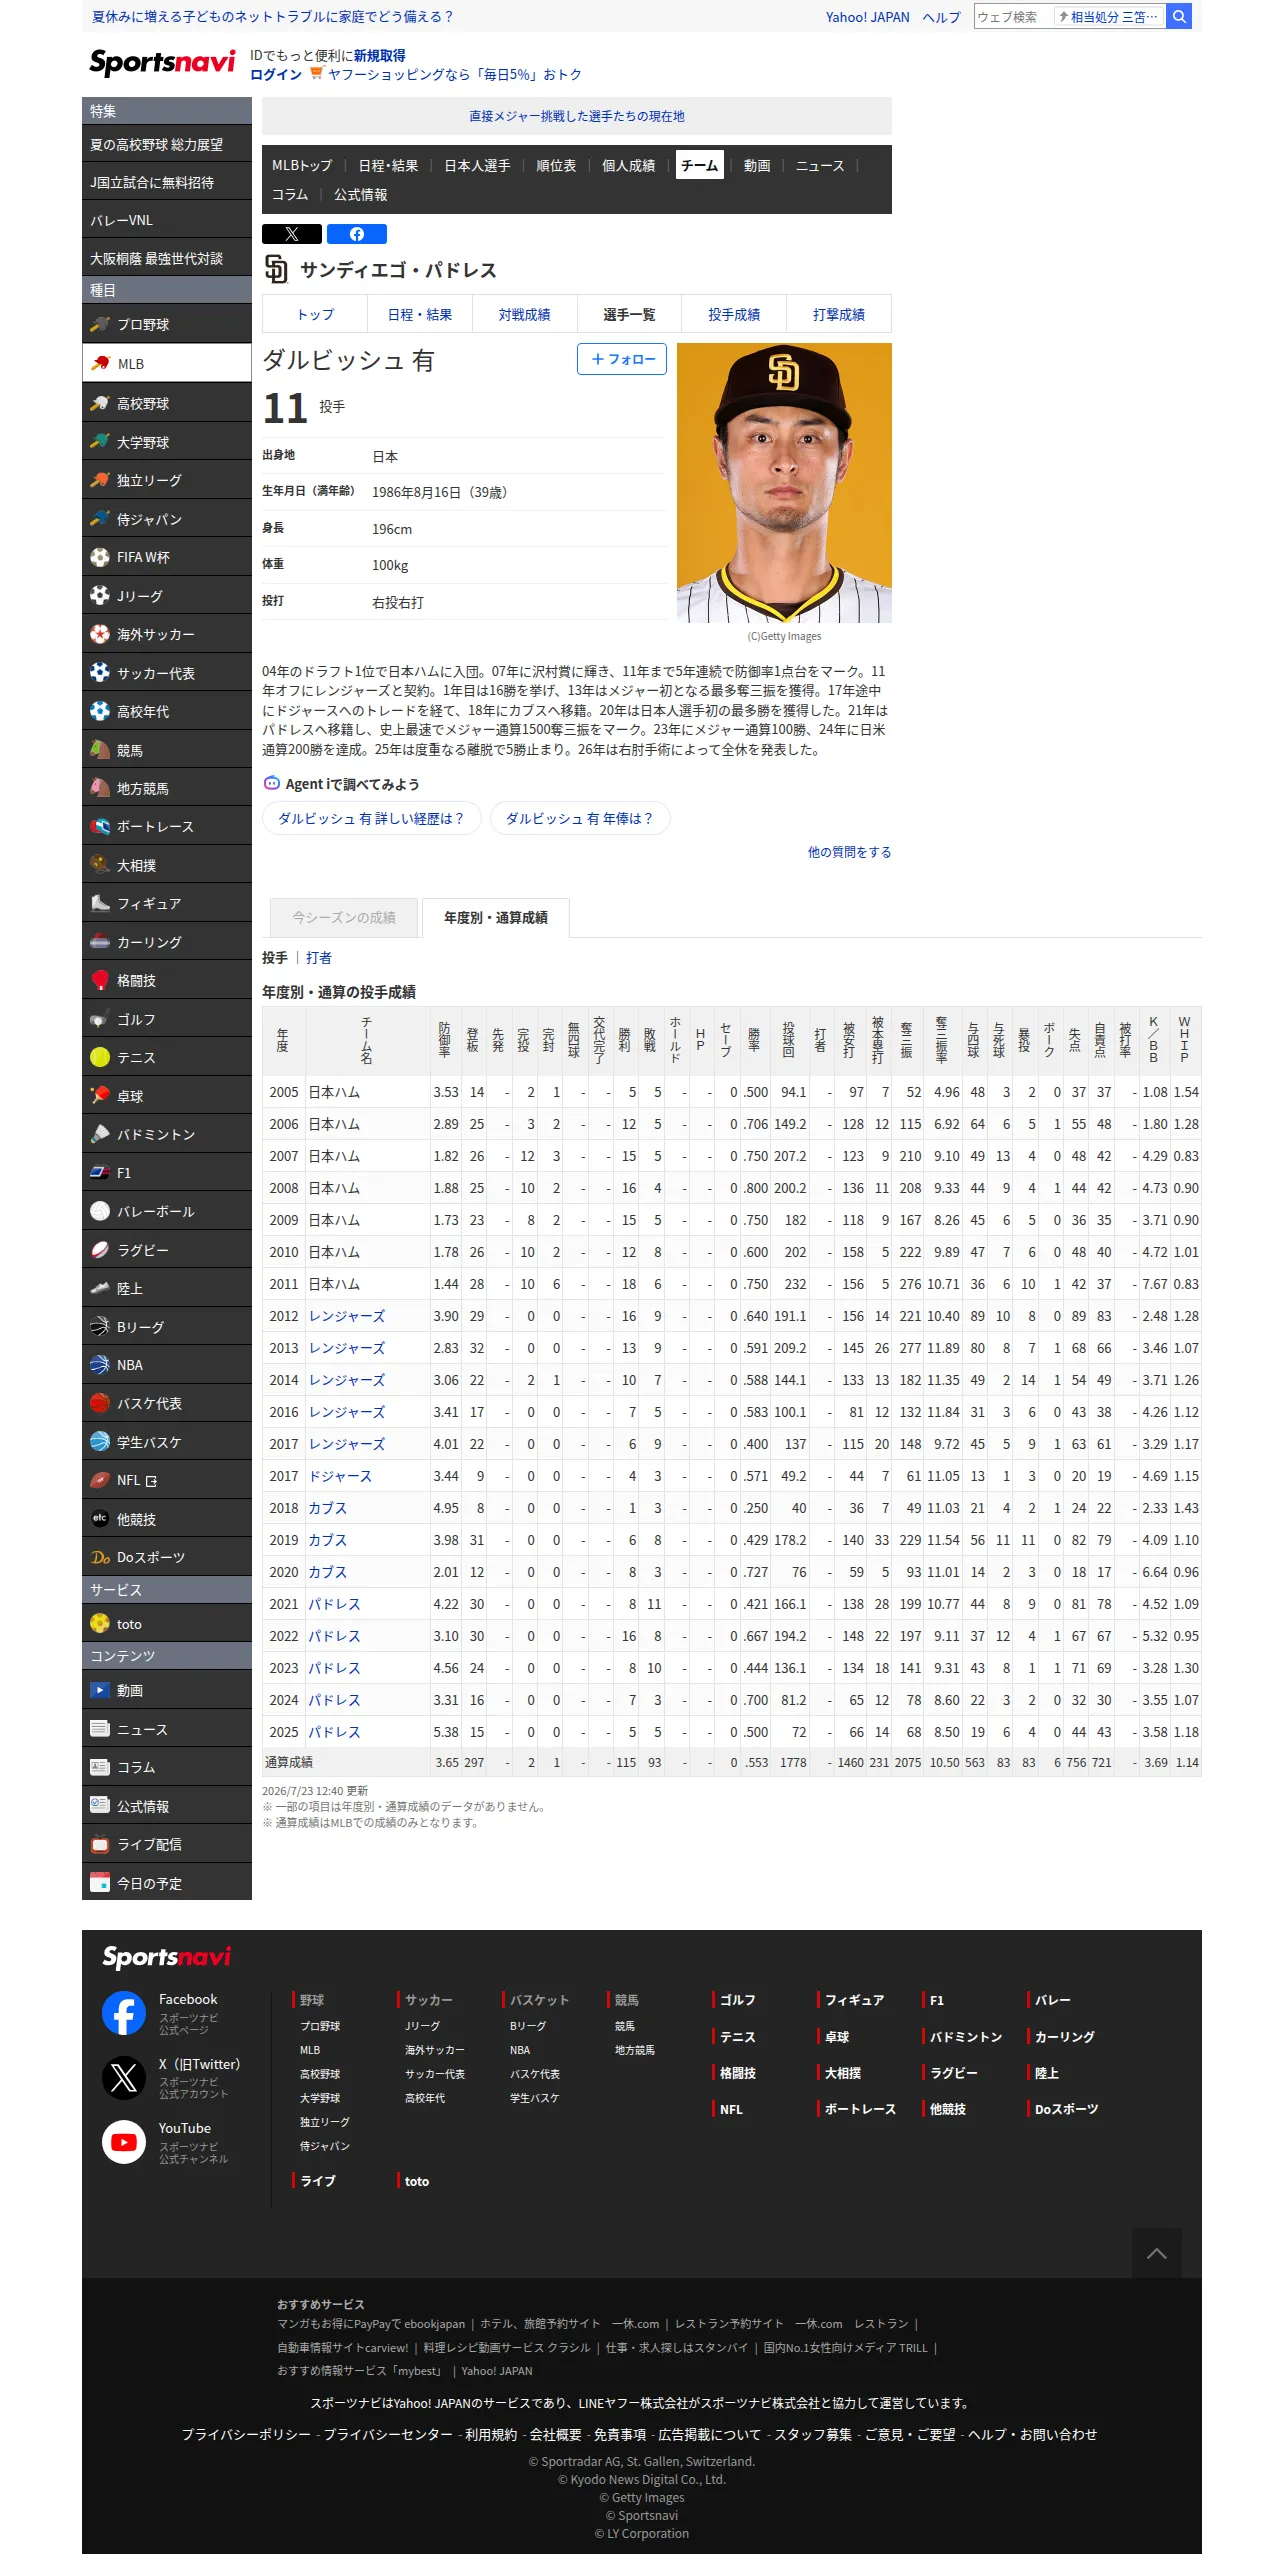
Task: Open FIFA W杯 soccer ball icon
Action: pyautogui.click(x=100, y=557)
